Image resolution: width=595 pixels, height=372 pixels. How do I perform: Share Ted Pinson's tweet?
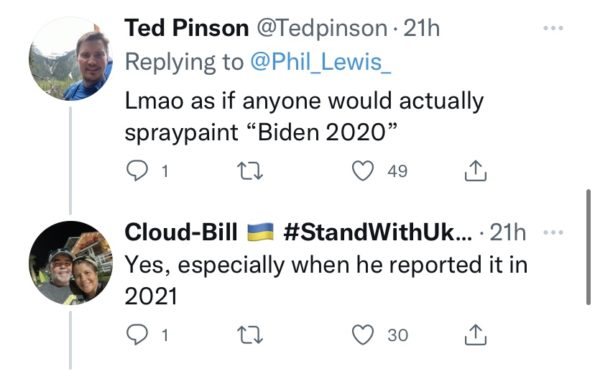[475, 171]
